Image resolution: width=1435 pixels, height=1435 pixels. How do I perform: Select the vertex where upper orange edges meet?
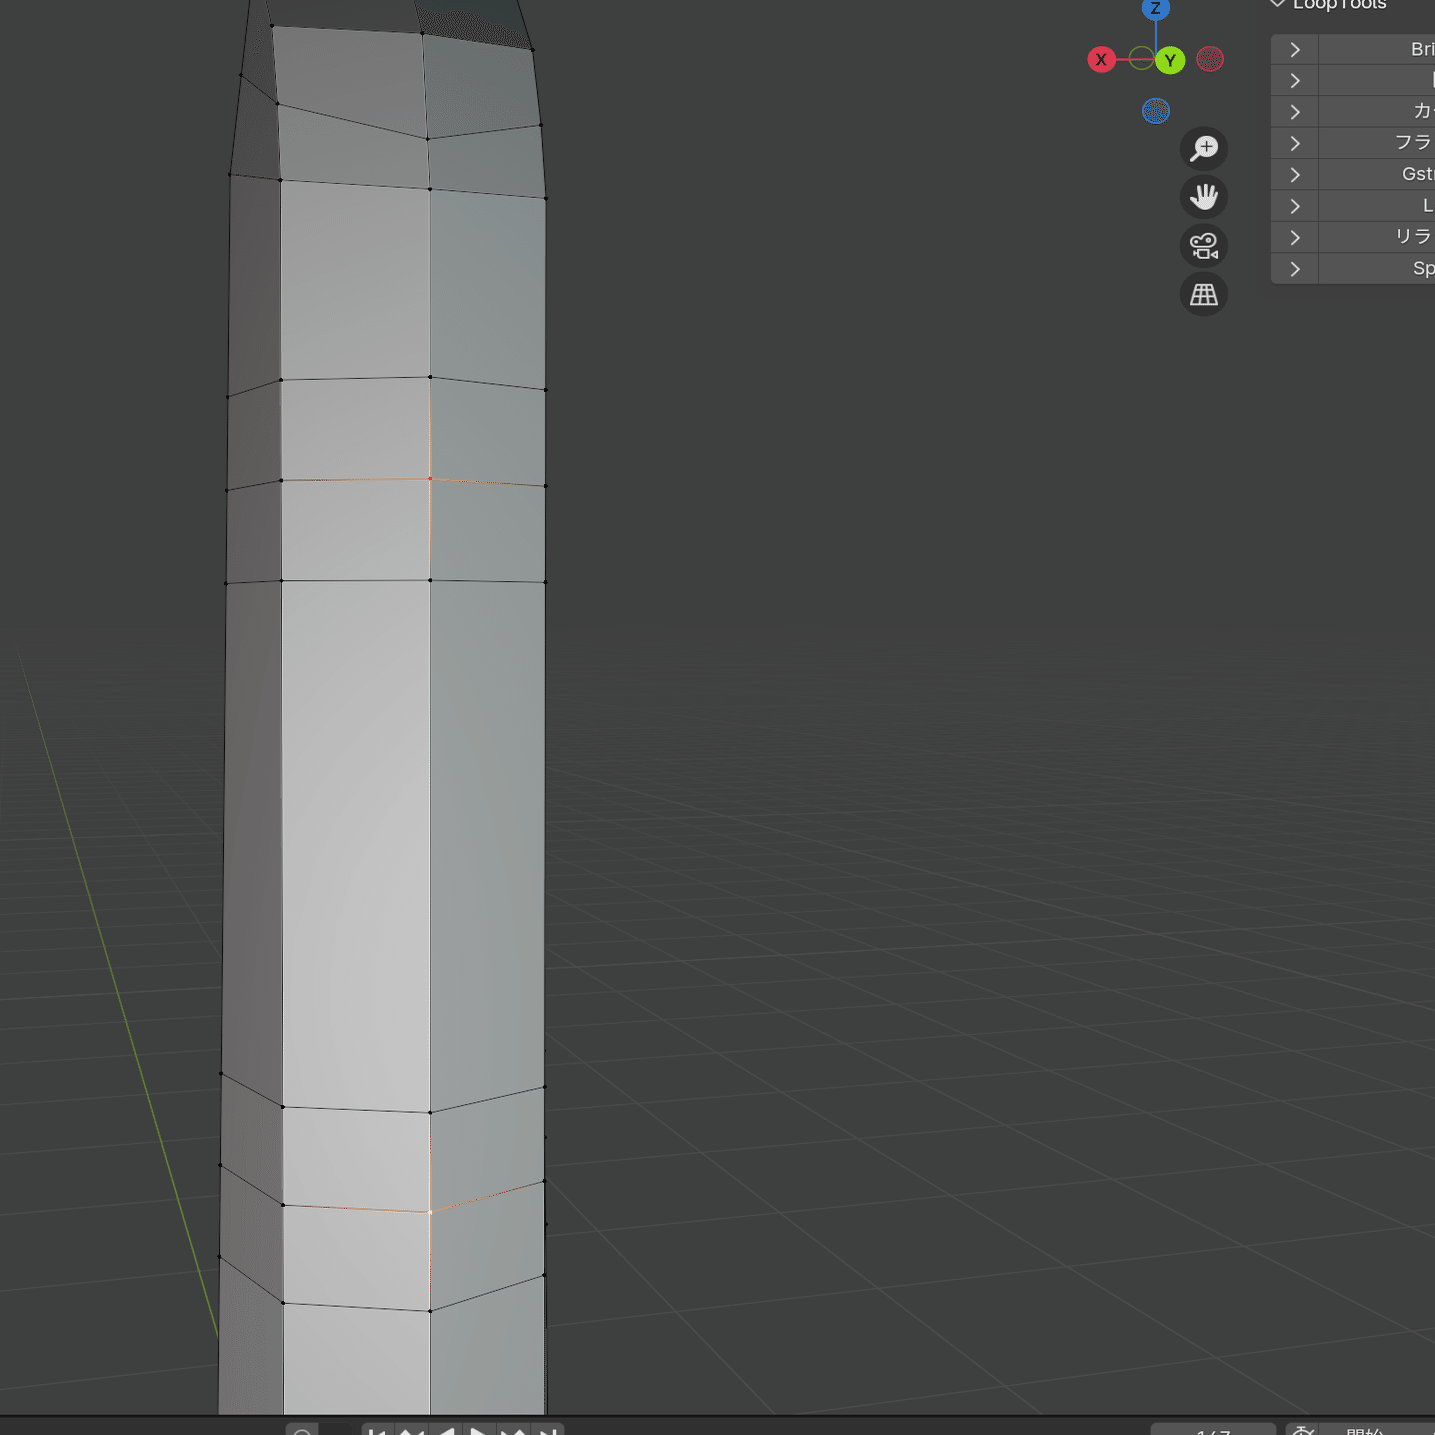pos(430,479)
